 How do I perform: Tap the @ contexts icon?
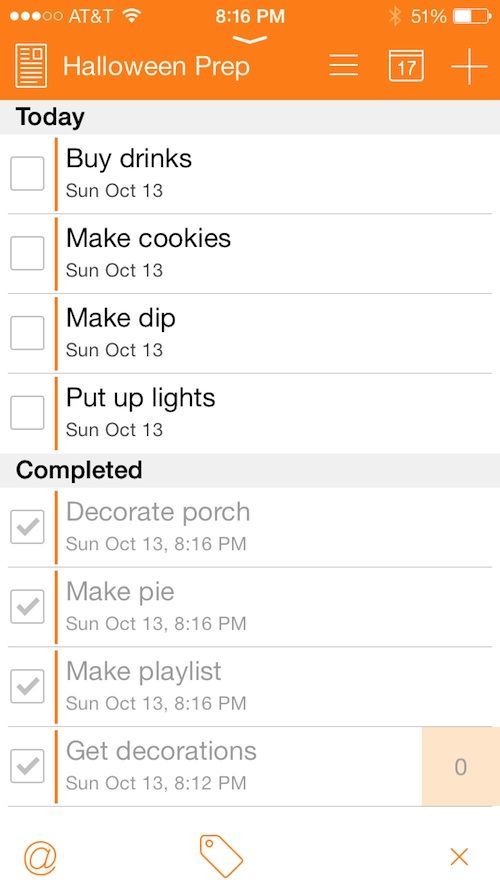point(40,857)
